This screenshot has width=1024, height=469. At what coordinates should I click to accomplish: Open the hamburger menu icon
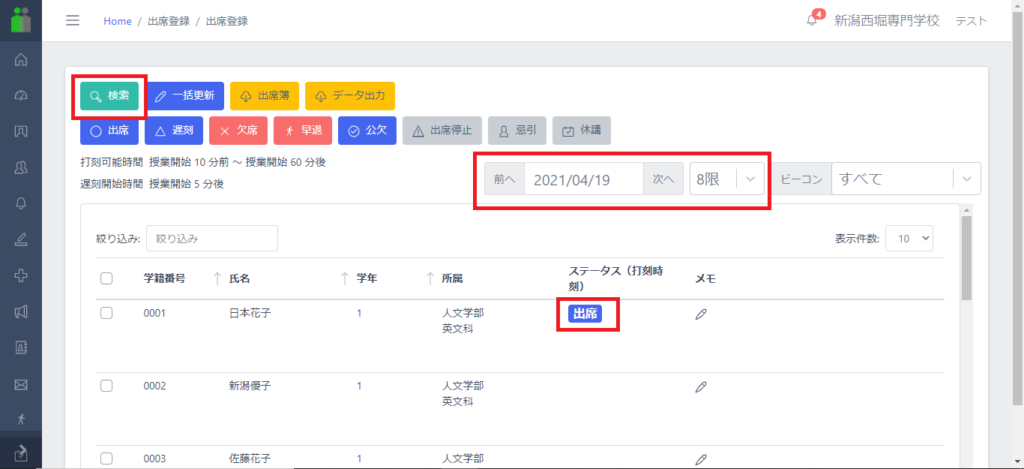[x=72, y=20]
